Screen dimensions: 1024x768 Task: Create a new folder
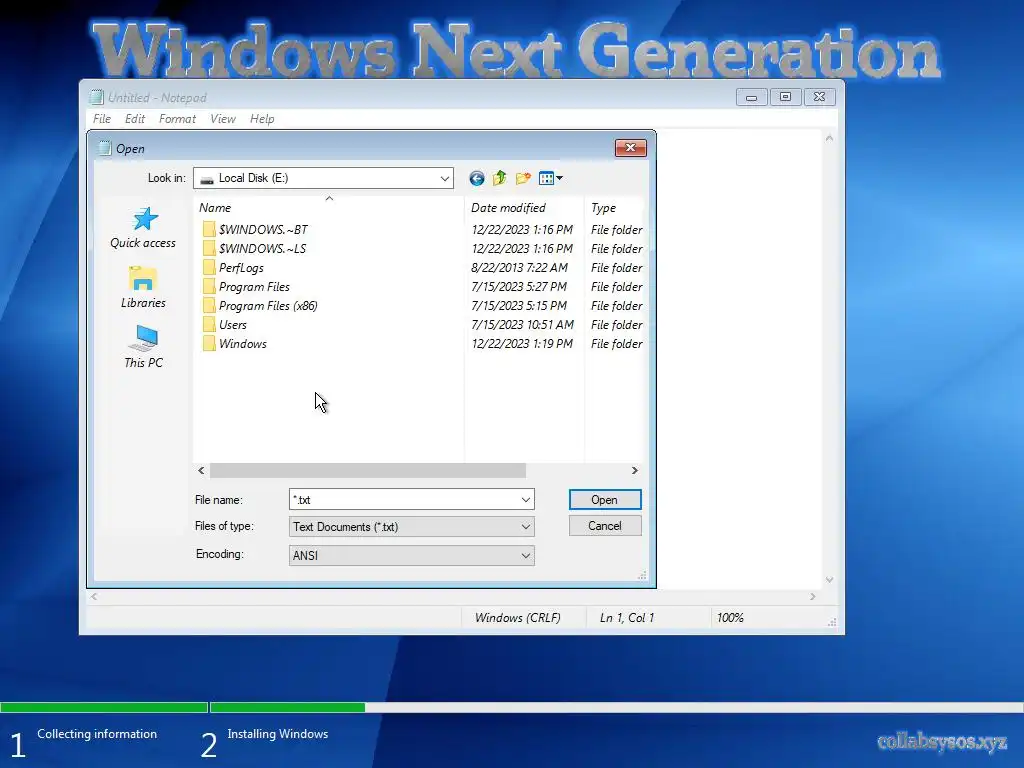523,178
